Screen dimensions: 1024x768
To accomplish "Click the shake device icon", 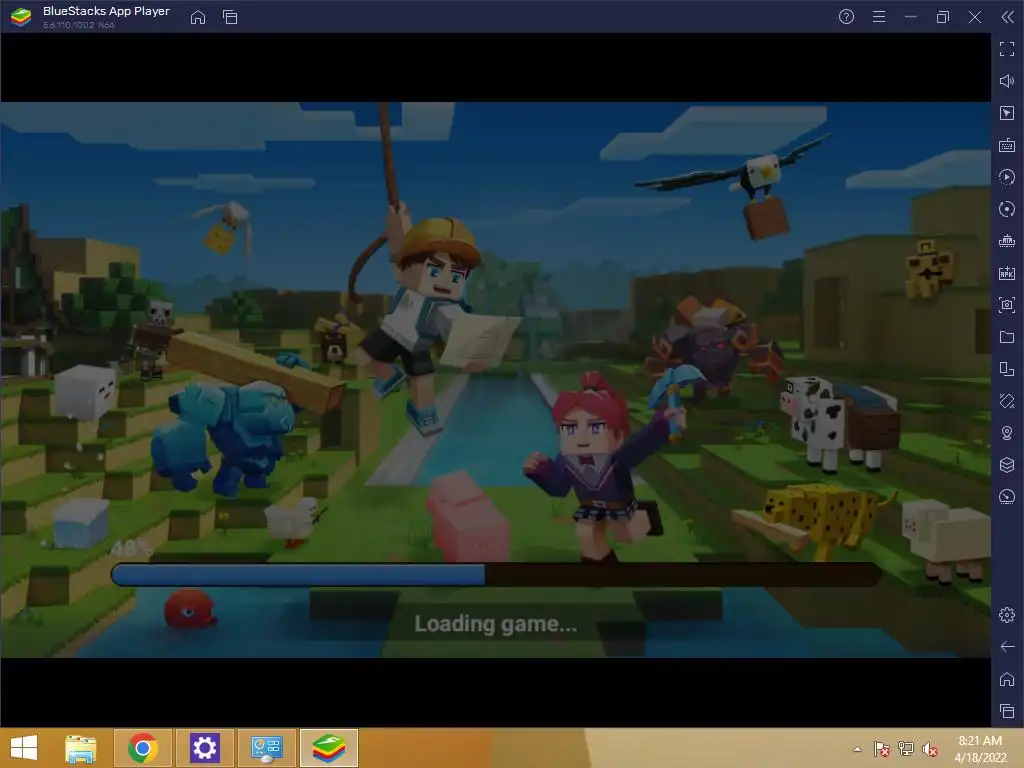I will tap(1007, 401).
